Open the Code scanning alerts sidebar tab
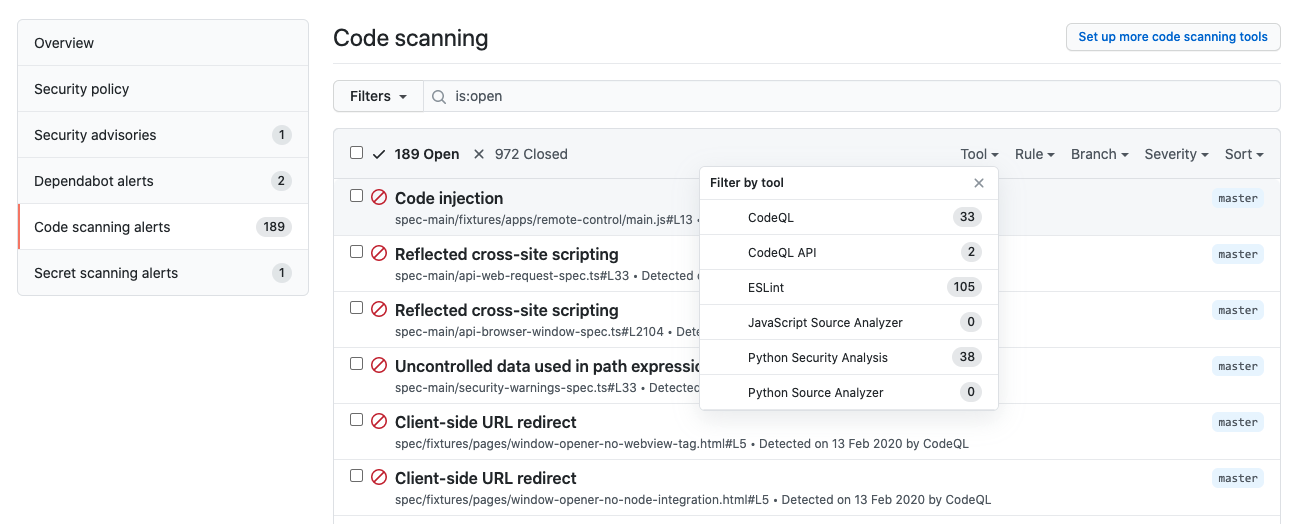1297x524 pixels. [x=163, y=227]
